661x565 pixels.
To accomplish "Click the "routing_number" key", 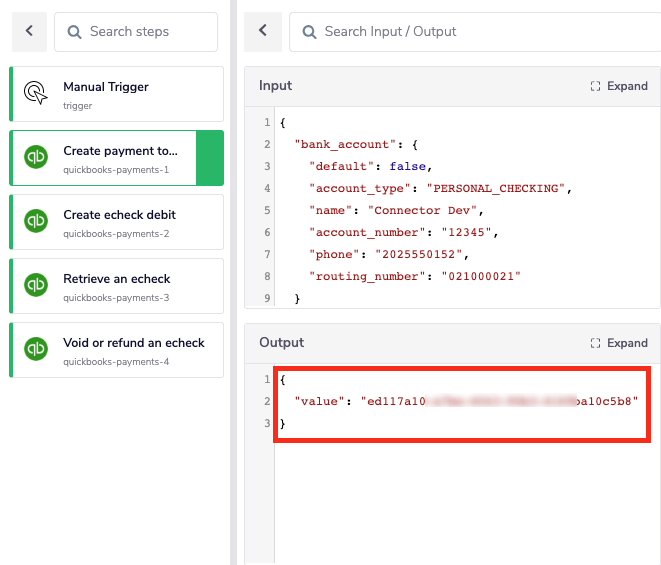I will (367, 276).
